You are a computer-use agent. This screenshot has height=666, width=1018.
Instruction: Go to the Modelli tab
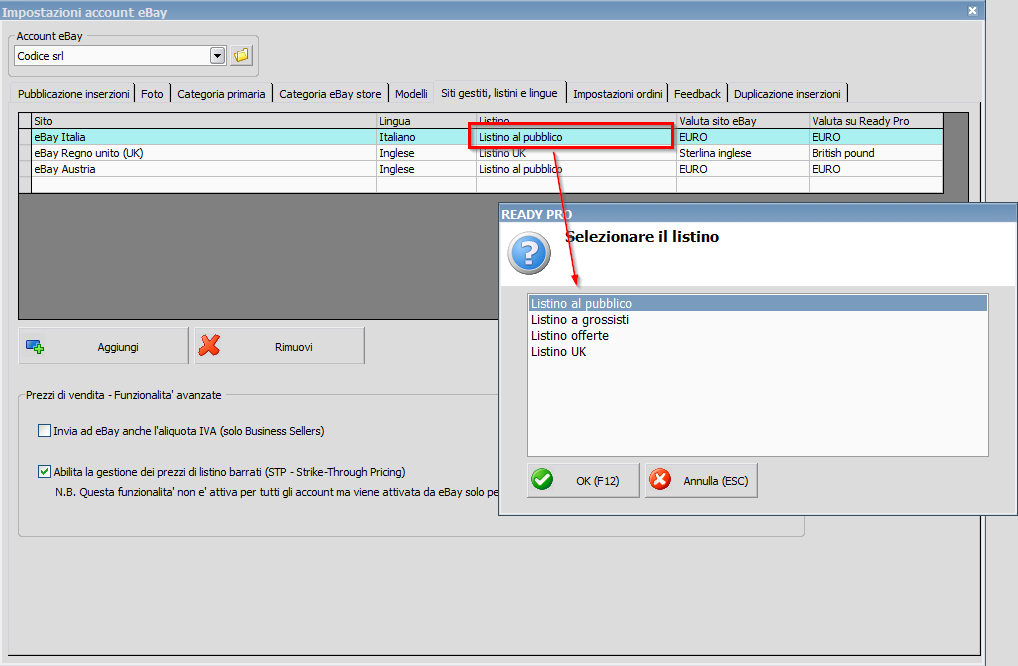pos(411,94)
